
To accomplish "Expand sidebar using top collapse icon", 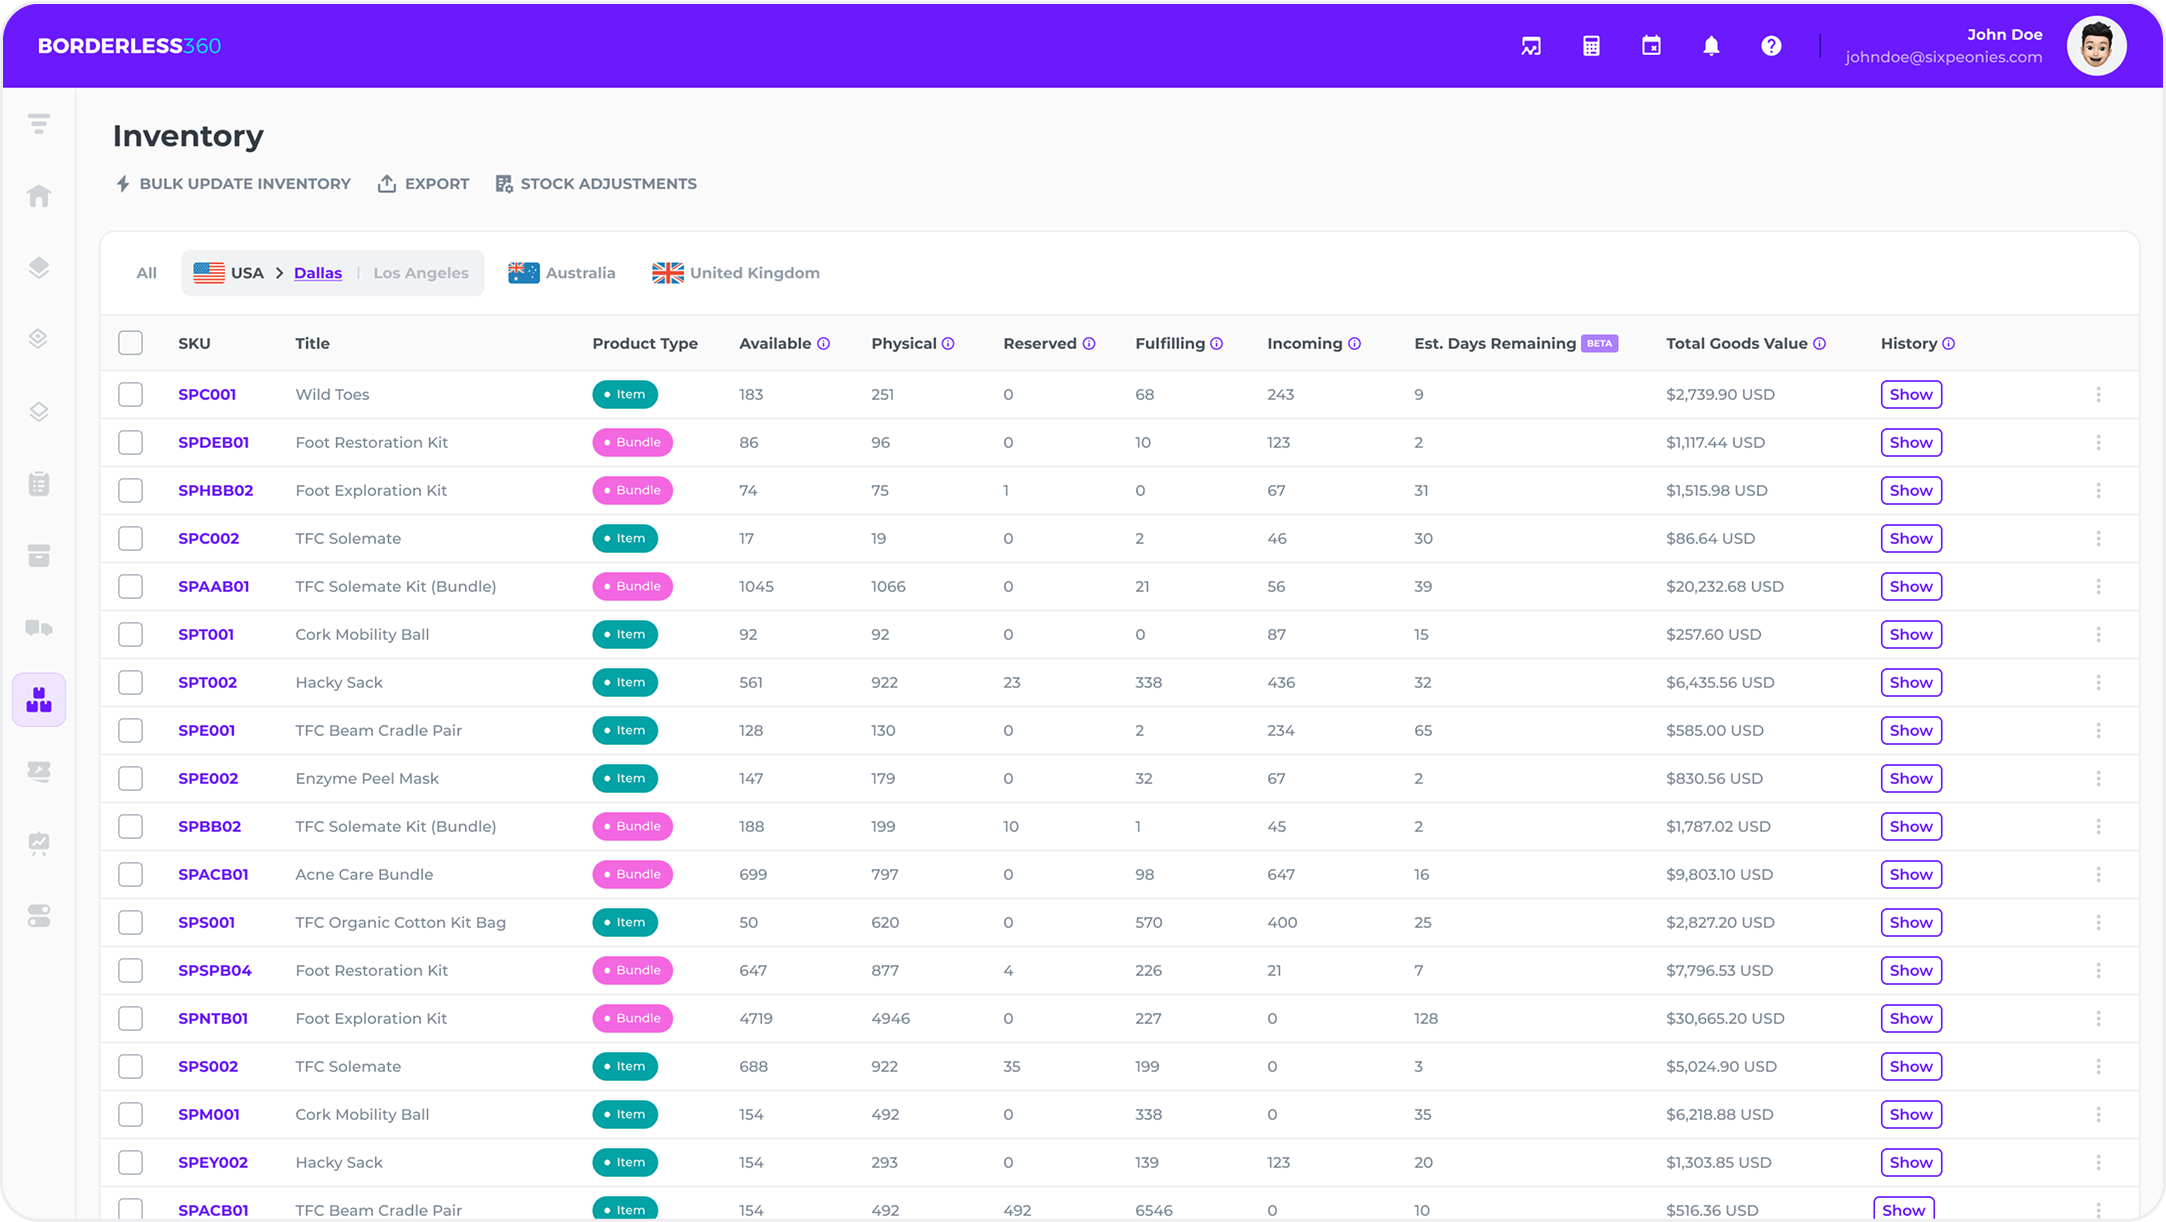I will [39, 124].
